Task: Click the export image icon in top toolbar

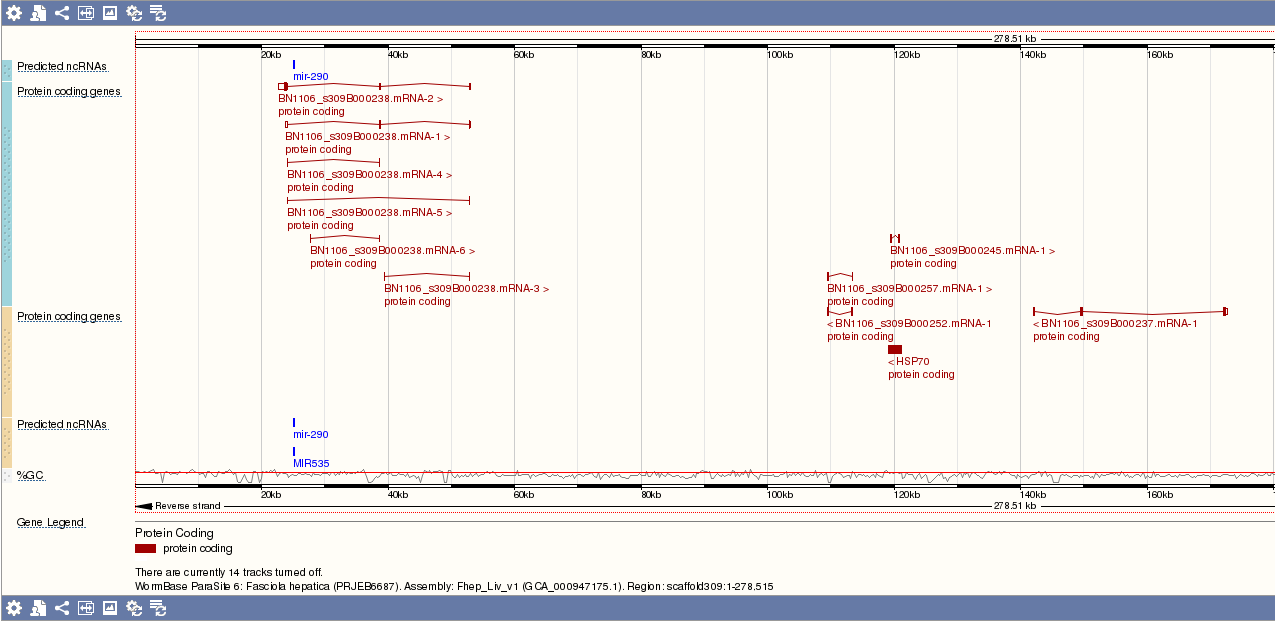Action: click(110, 13)
